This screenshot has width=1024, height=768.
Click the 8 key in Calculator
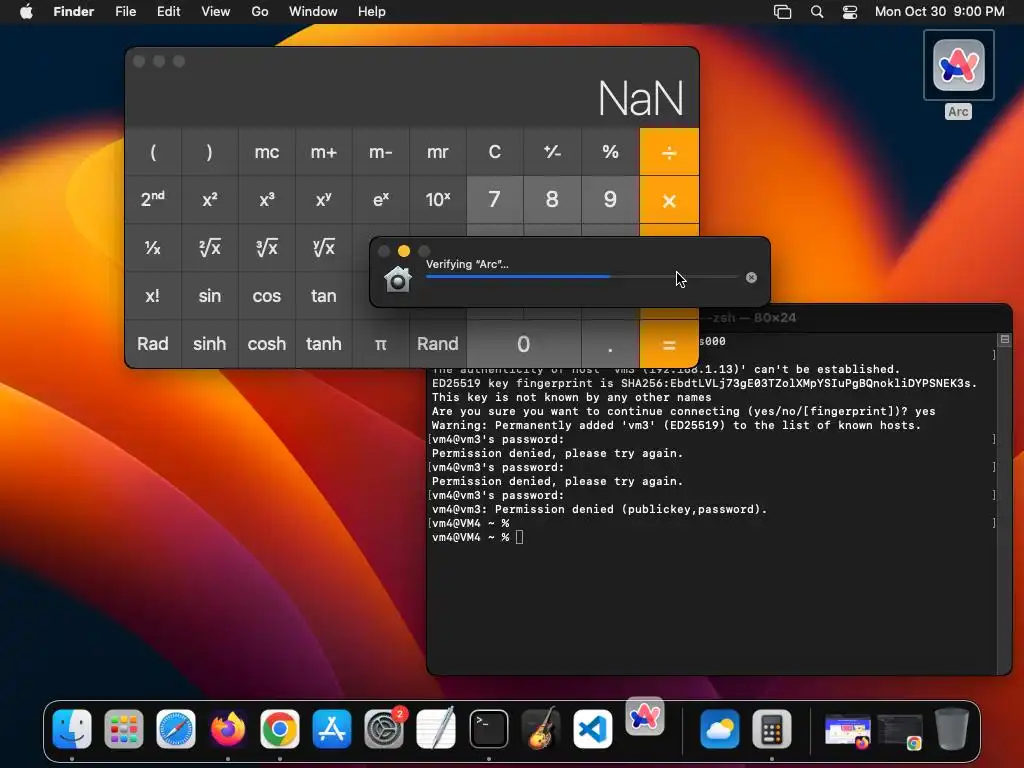(552, 200)
